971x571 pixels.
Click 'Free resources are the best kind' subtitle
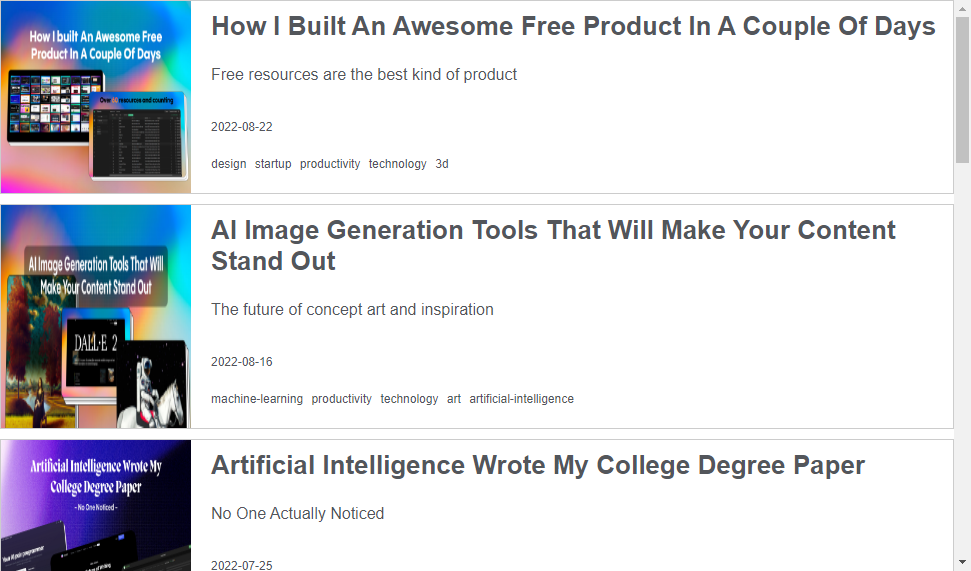click(364, 74)
